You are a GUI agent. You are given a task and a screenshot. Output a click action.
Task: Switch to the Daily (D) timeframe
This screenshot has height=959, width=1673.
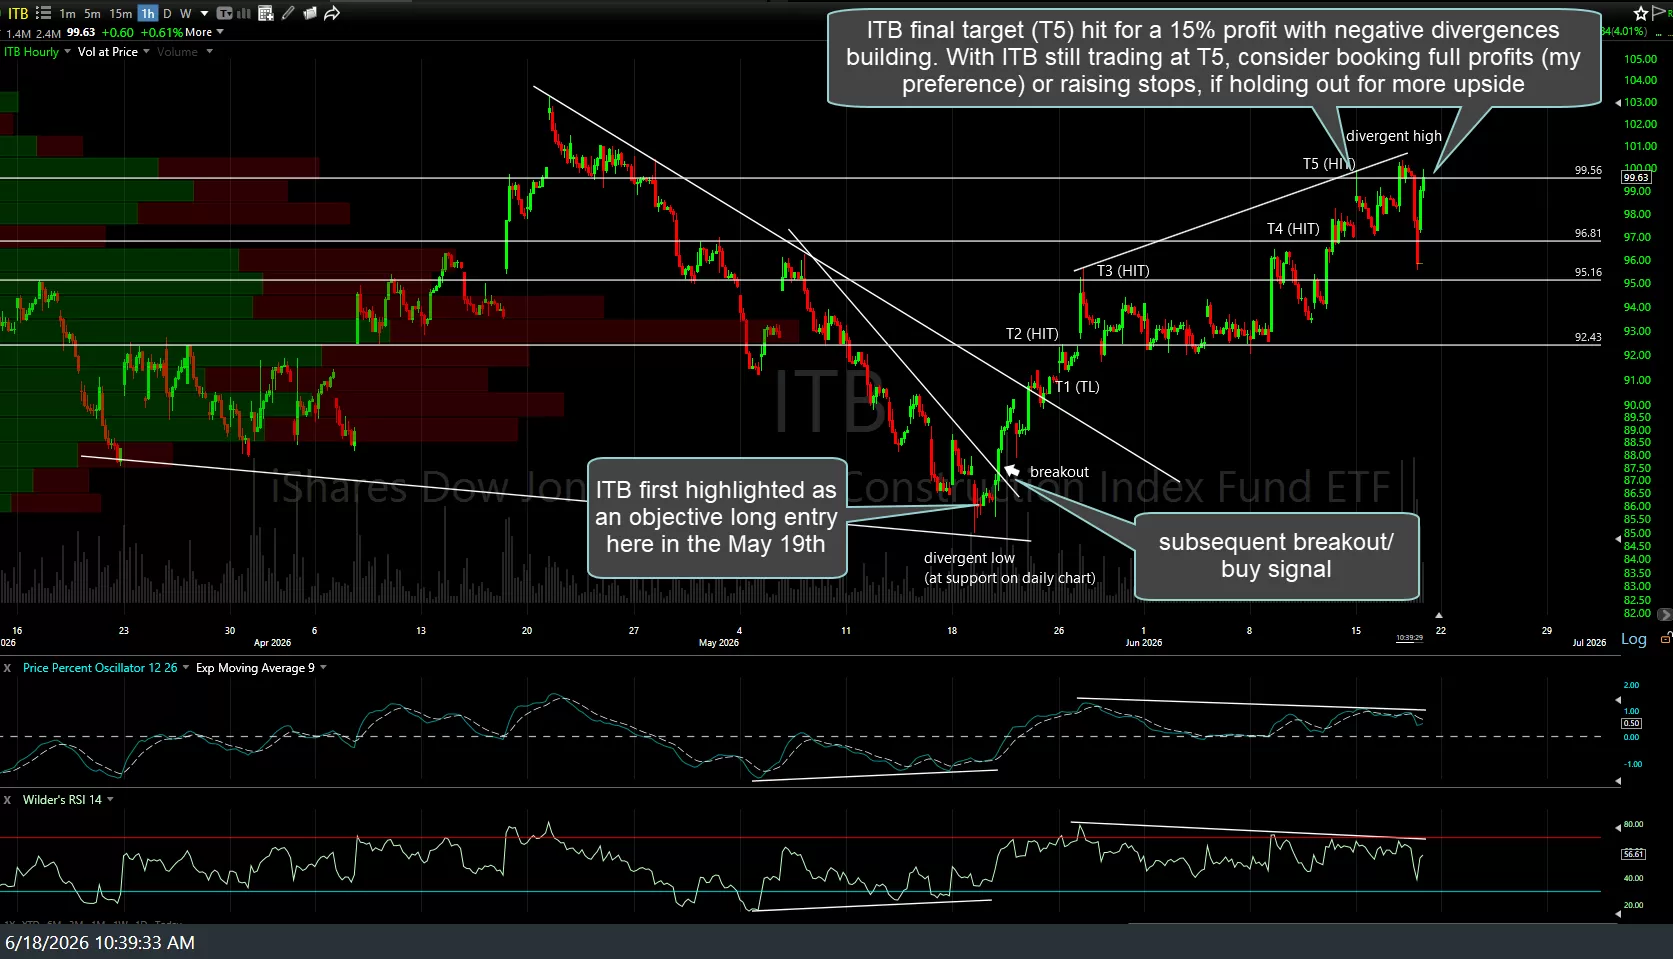pyautogui.click(x=167, y=13)
